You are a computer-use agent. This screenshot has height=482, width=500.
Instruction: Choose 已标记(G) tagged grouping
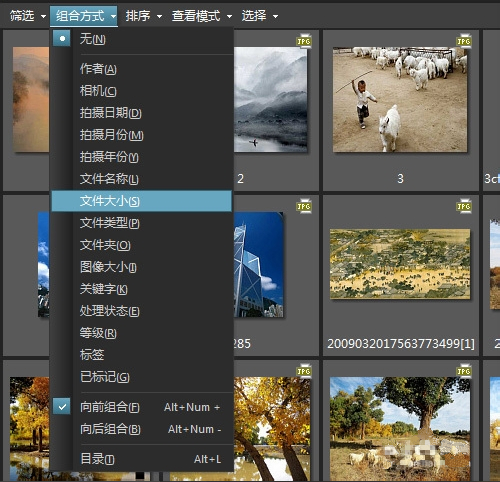142,377
